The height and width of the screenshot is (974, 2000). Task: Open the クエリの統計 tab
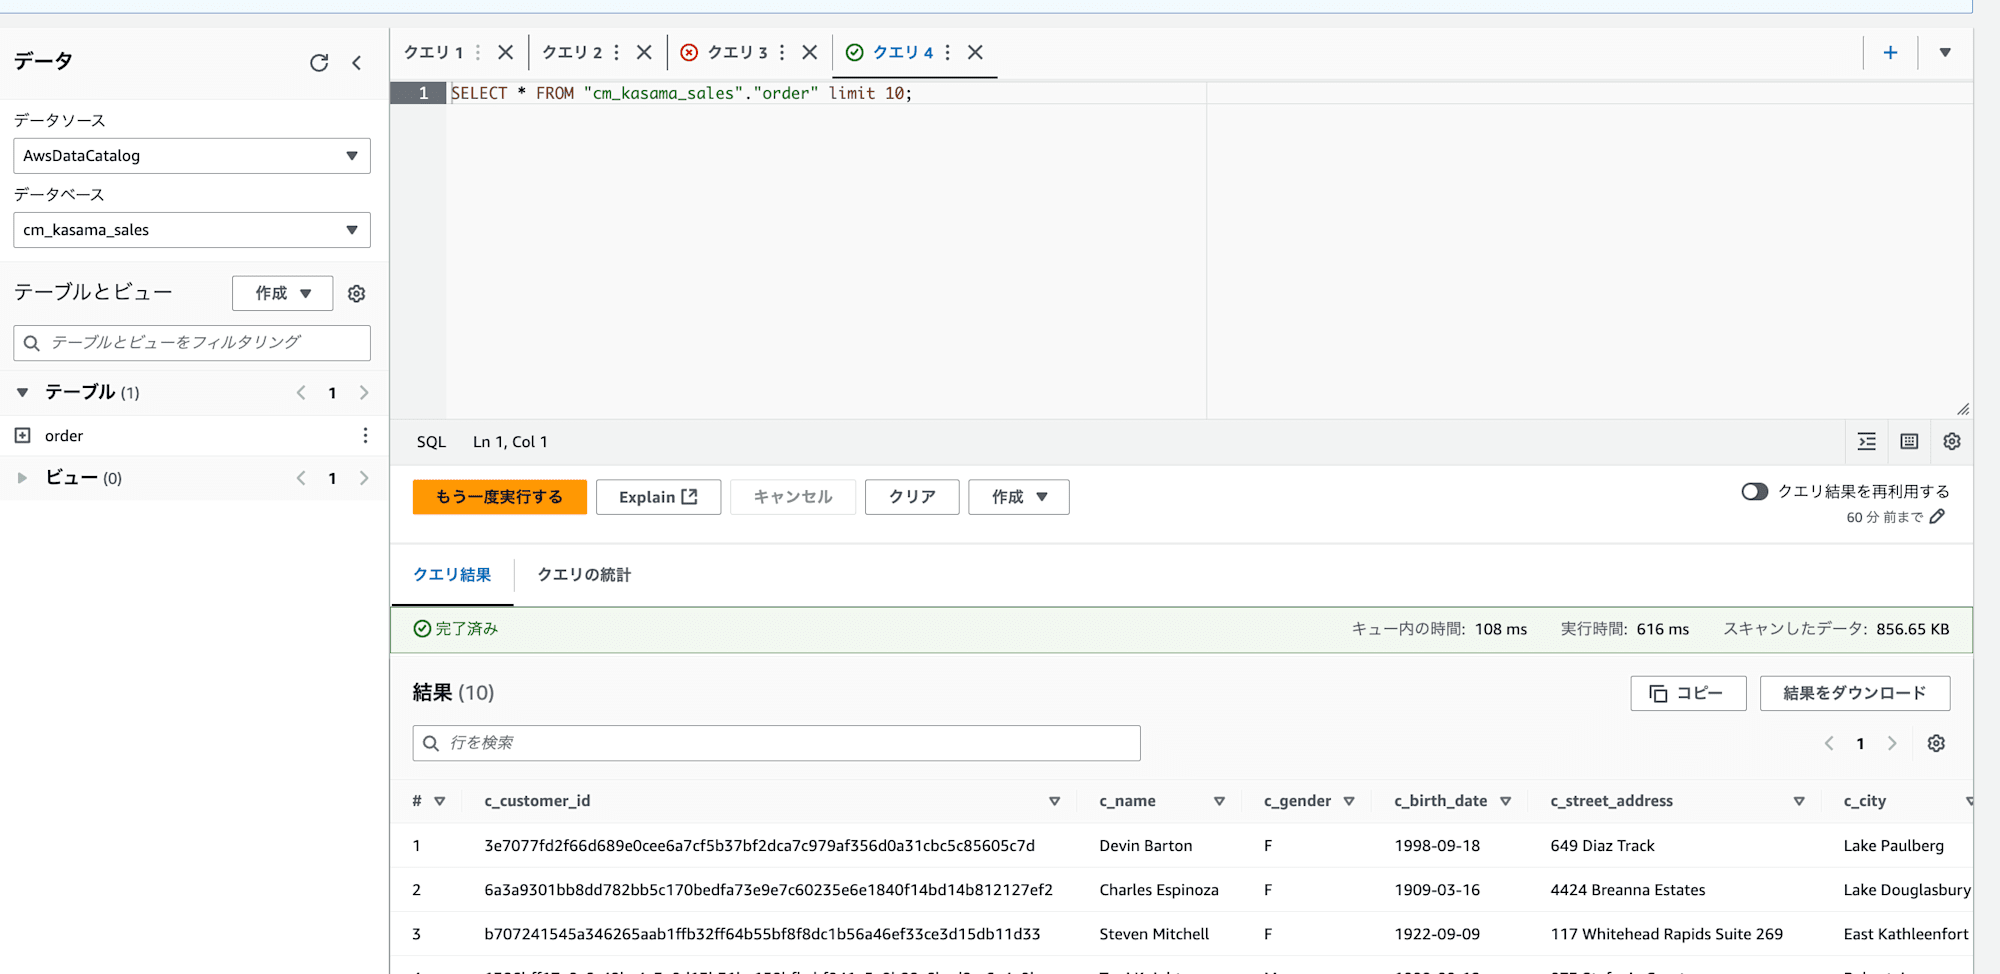(584, 575)
